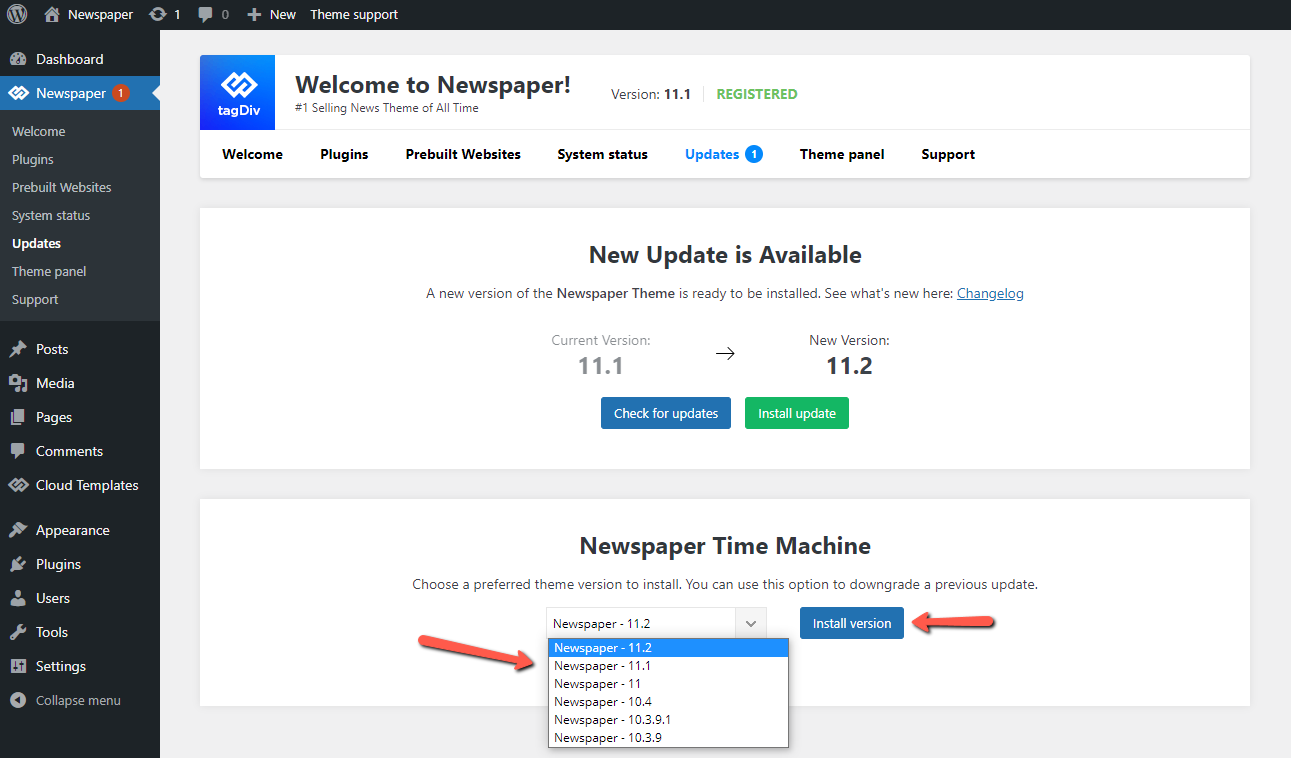This screenshot has width=1291, height=758.
Task: Toggle the version dropdown arrow
Action: click(750, 623)
